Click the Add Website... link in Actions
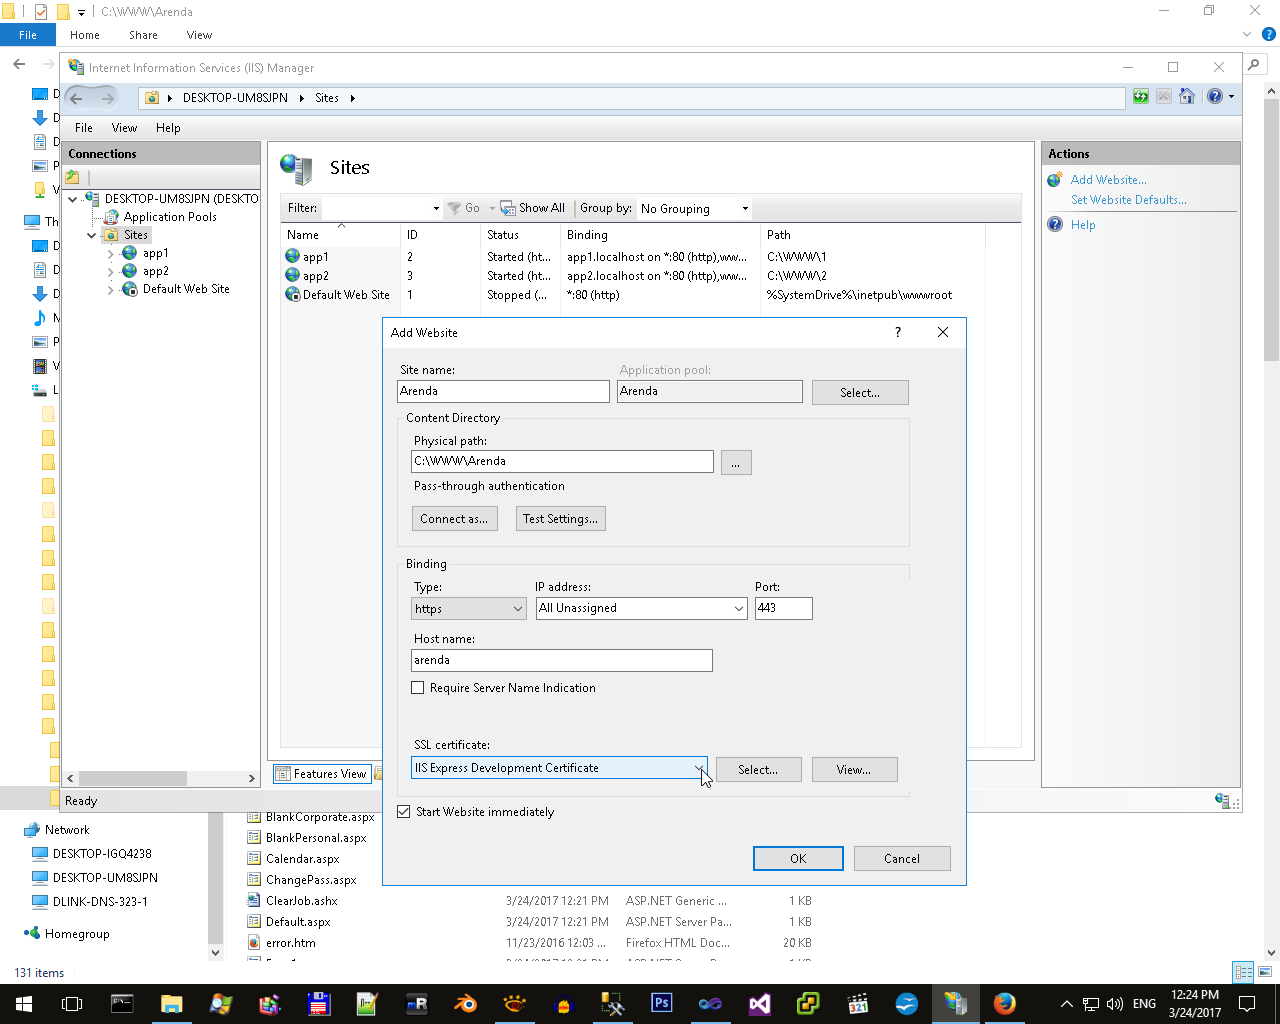This screenshot has width=1280, height=1024. pos(1108,180)
